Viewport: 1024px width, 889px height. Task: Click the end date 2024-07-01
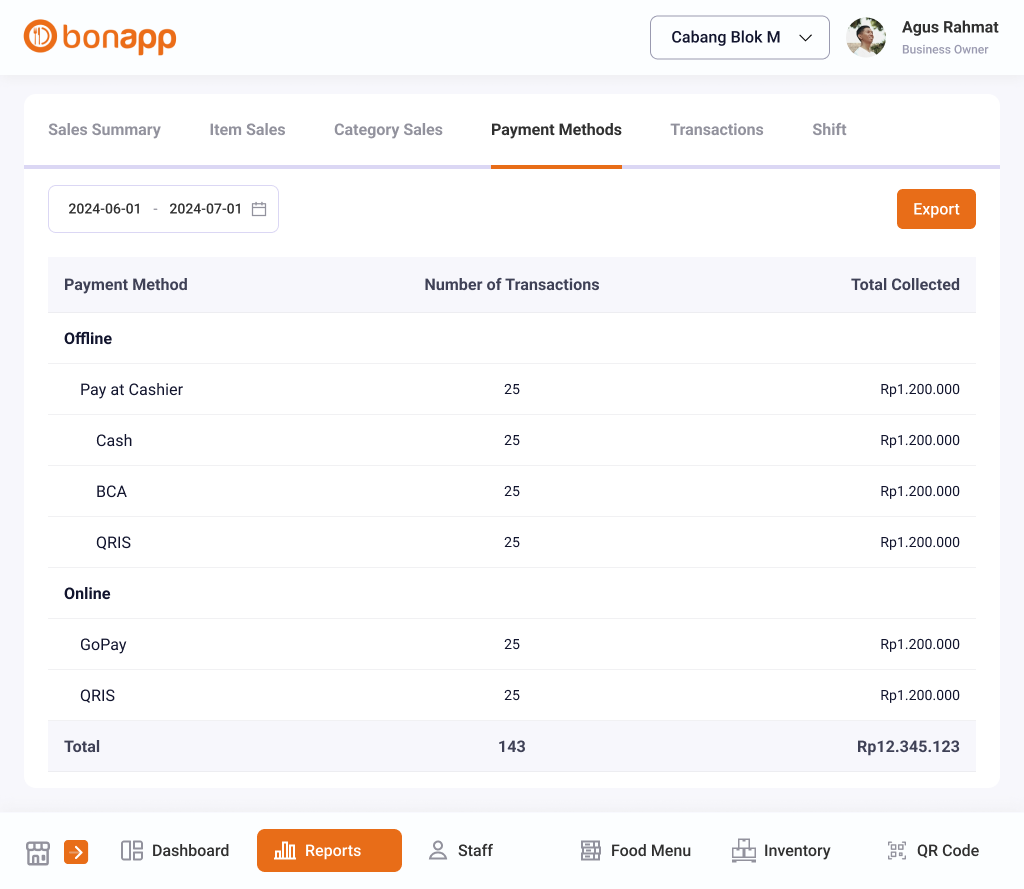[205, 209]
